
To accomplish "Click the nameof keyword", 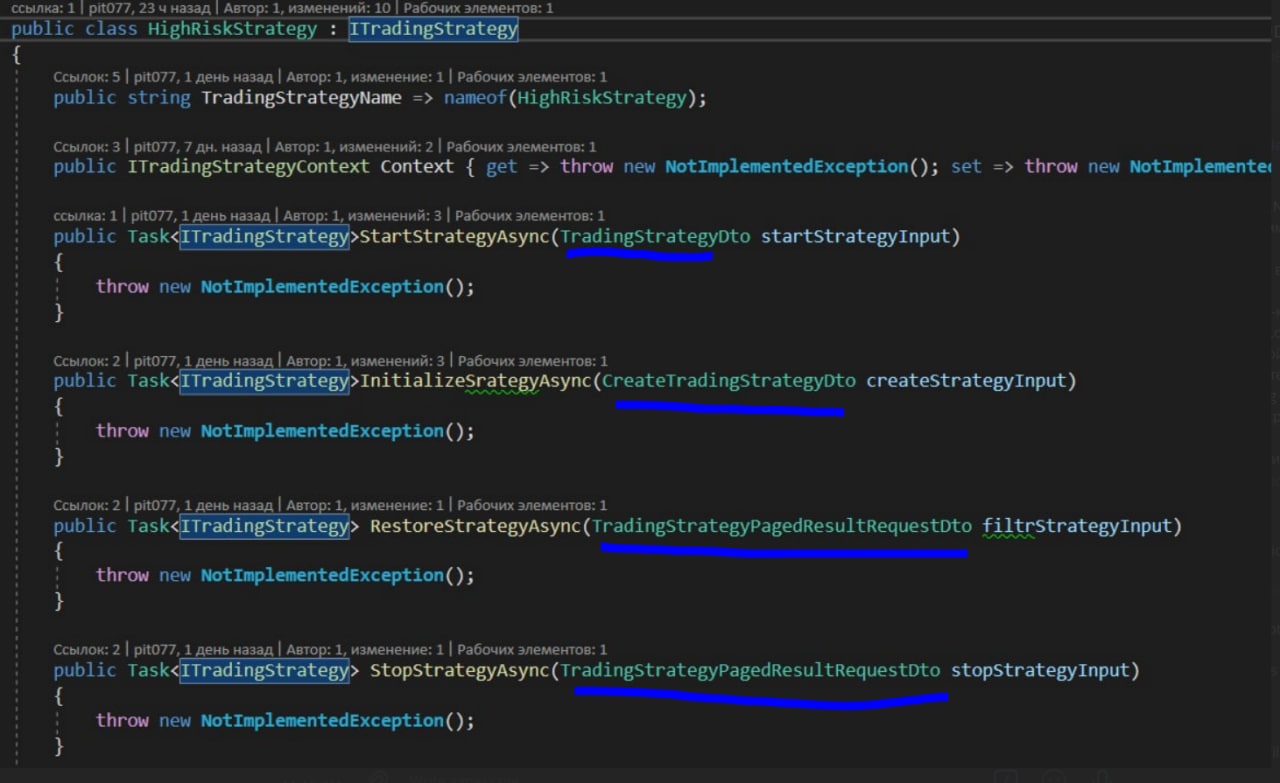I will coord(476,98).
